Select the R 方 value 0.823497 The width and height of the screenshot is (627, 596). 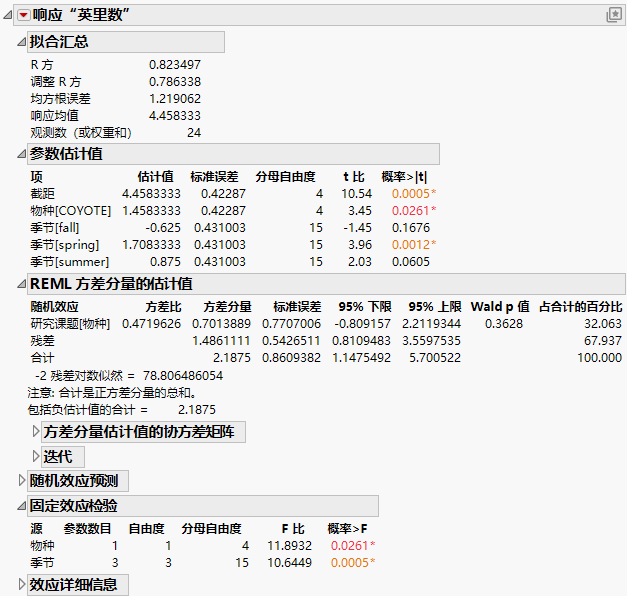(175, 65)
